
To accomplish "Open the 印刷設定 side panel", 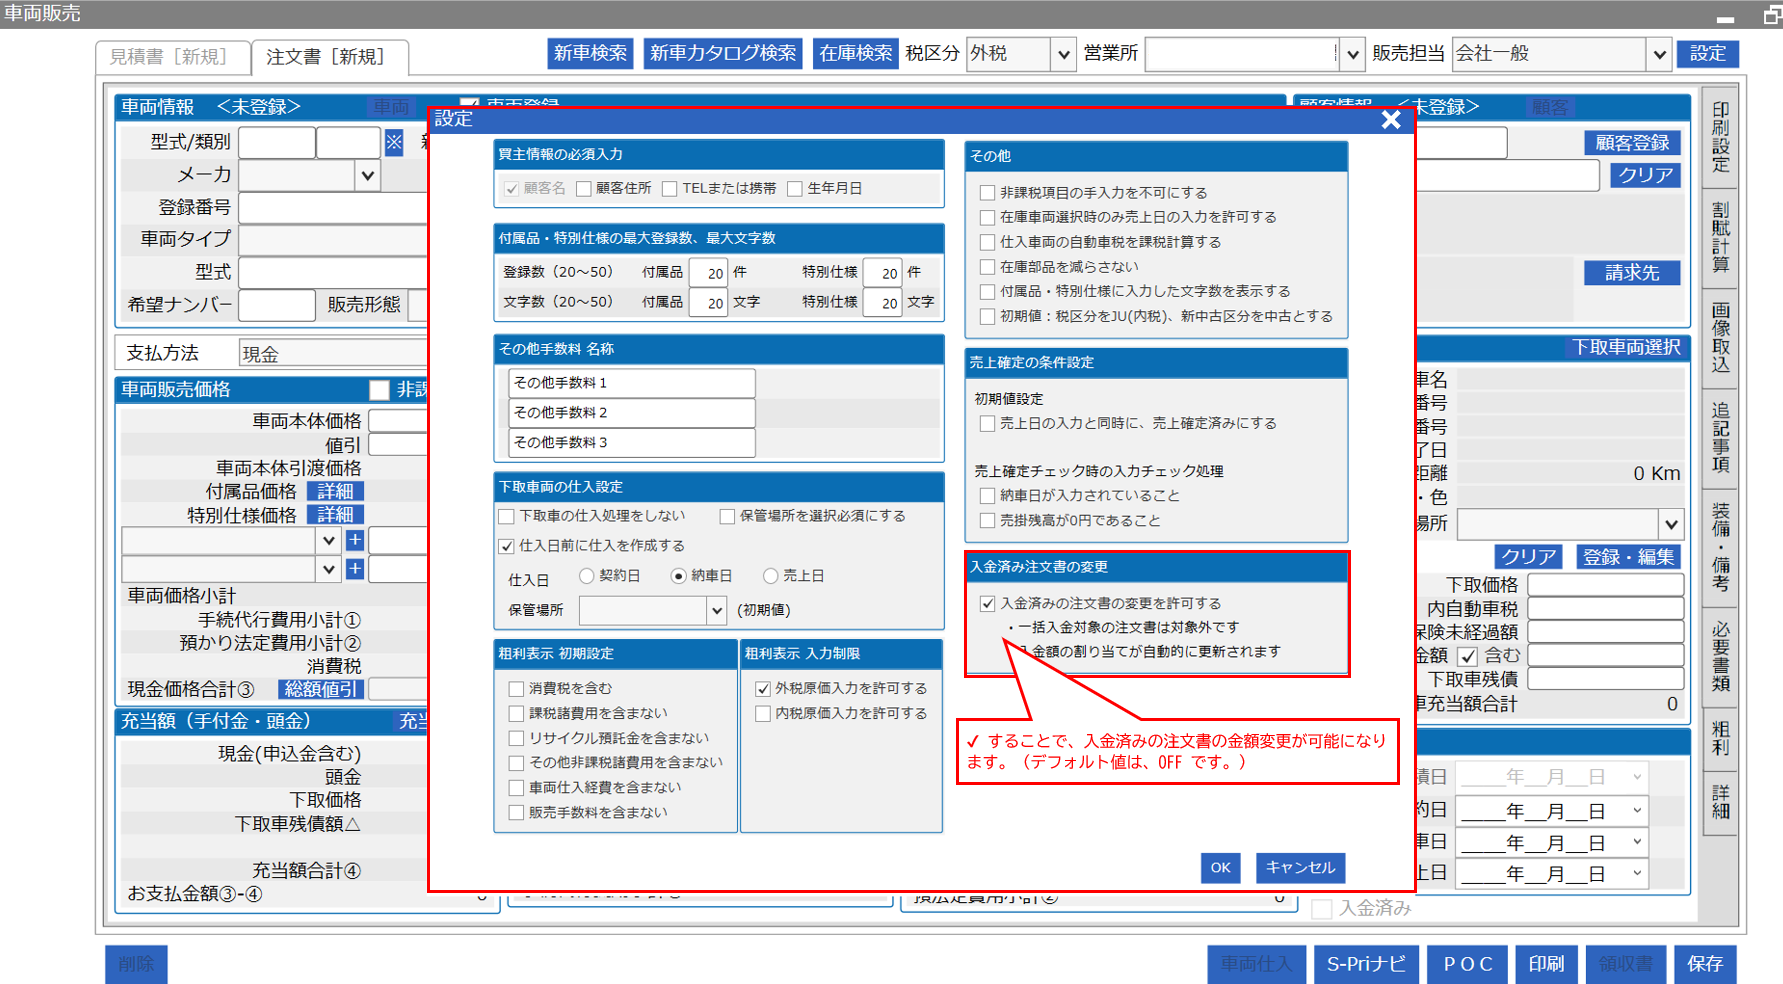I will [1720, 137].
